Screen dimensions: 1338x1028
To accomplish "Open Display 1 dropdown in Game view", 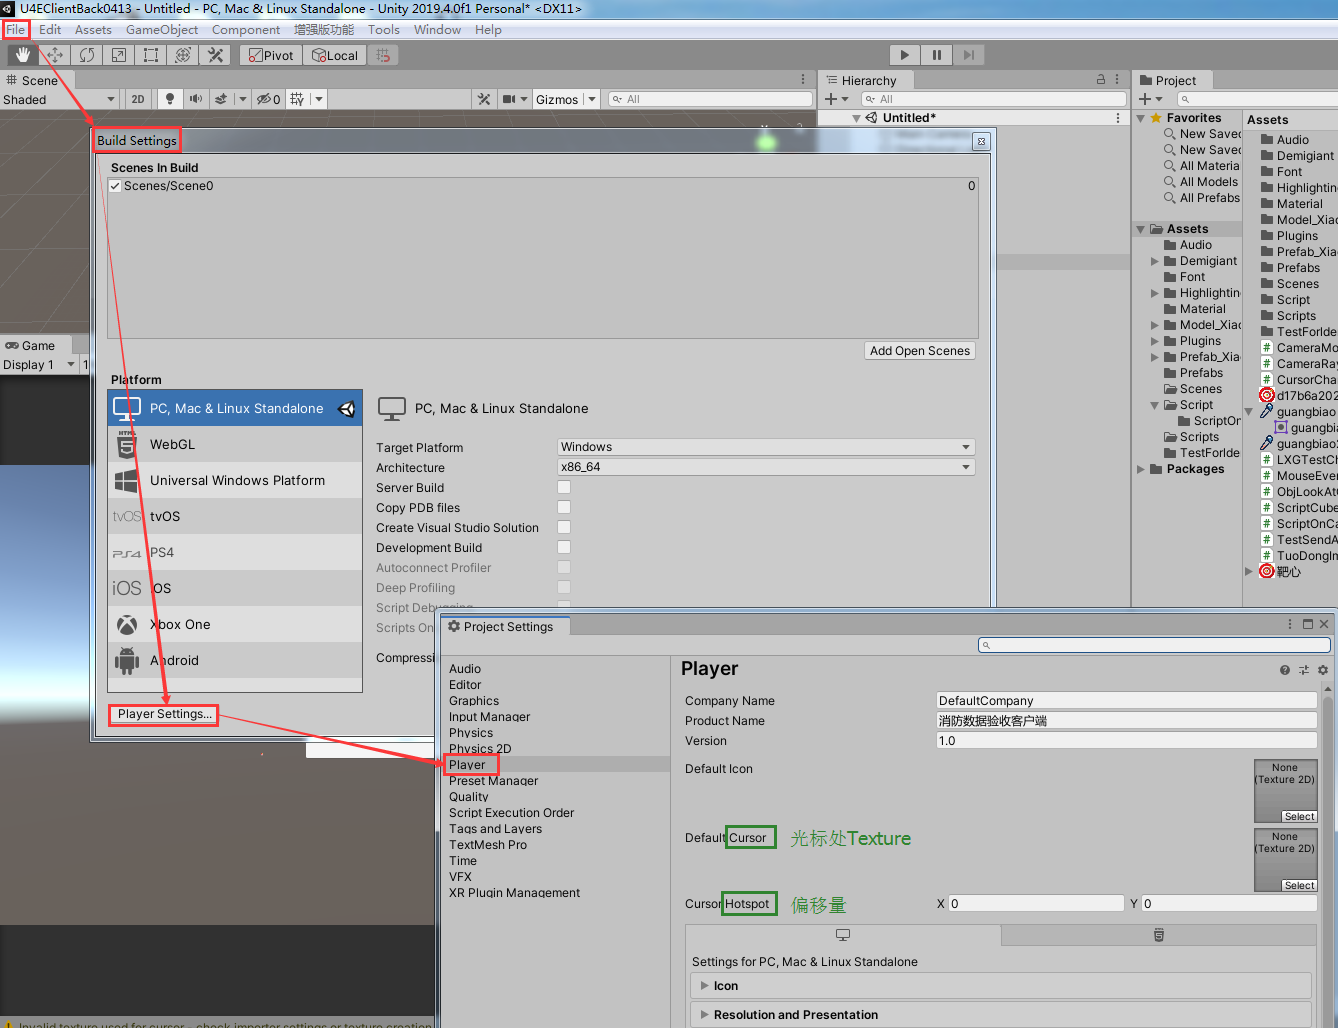I will coord(39,365).
